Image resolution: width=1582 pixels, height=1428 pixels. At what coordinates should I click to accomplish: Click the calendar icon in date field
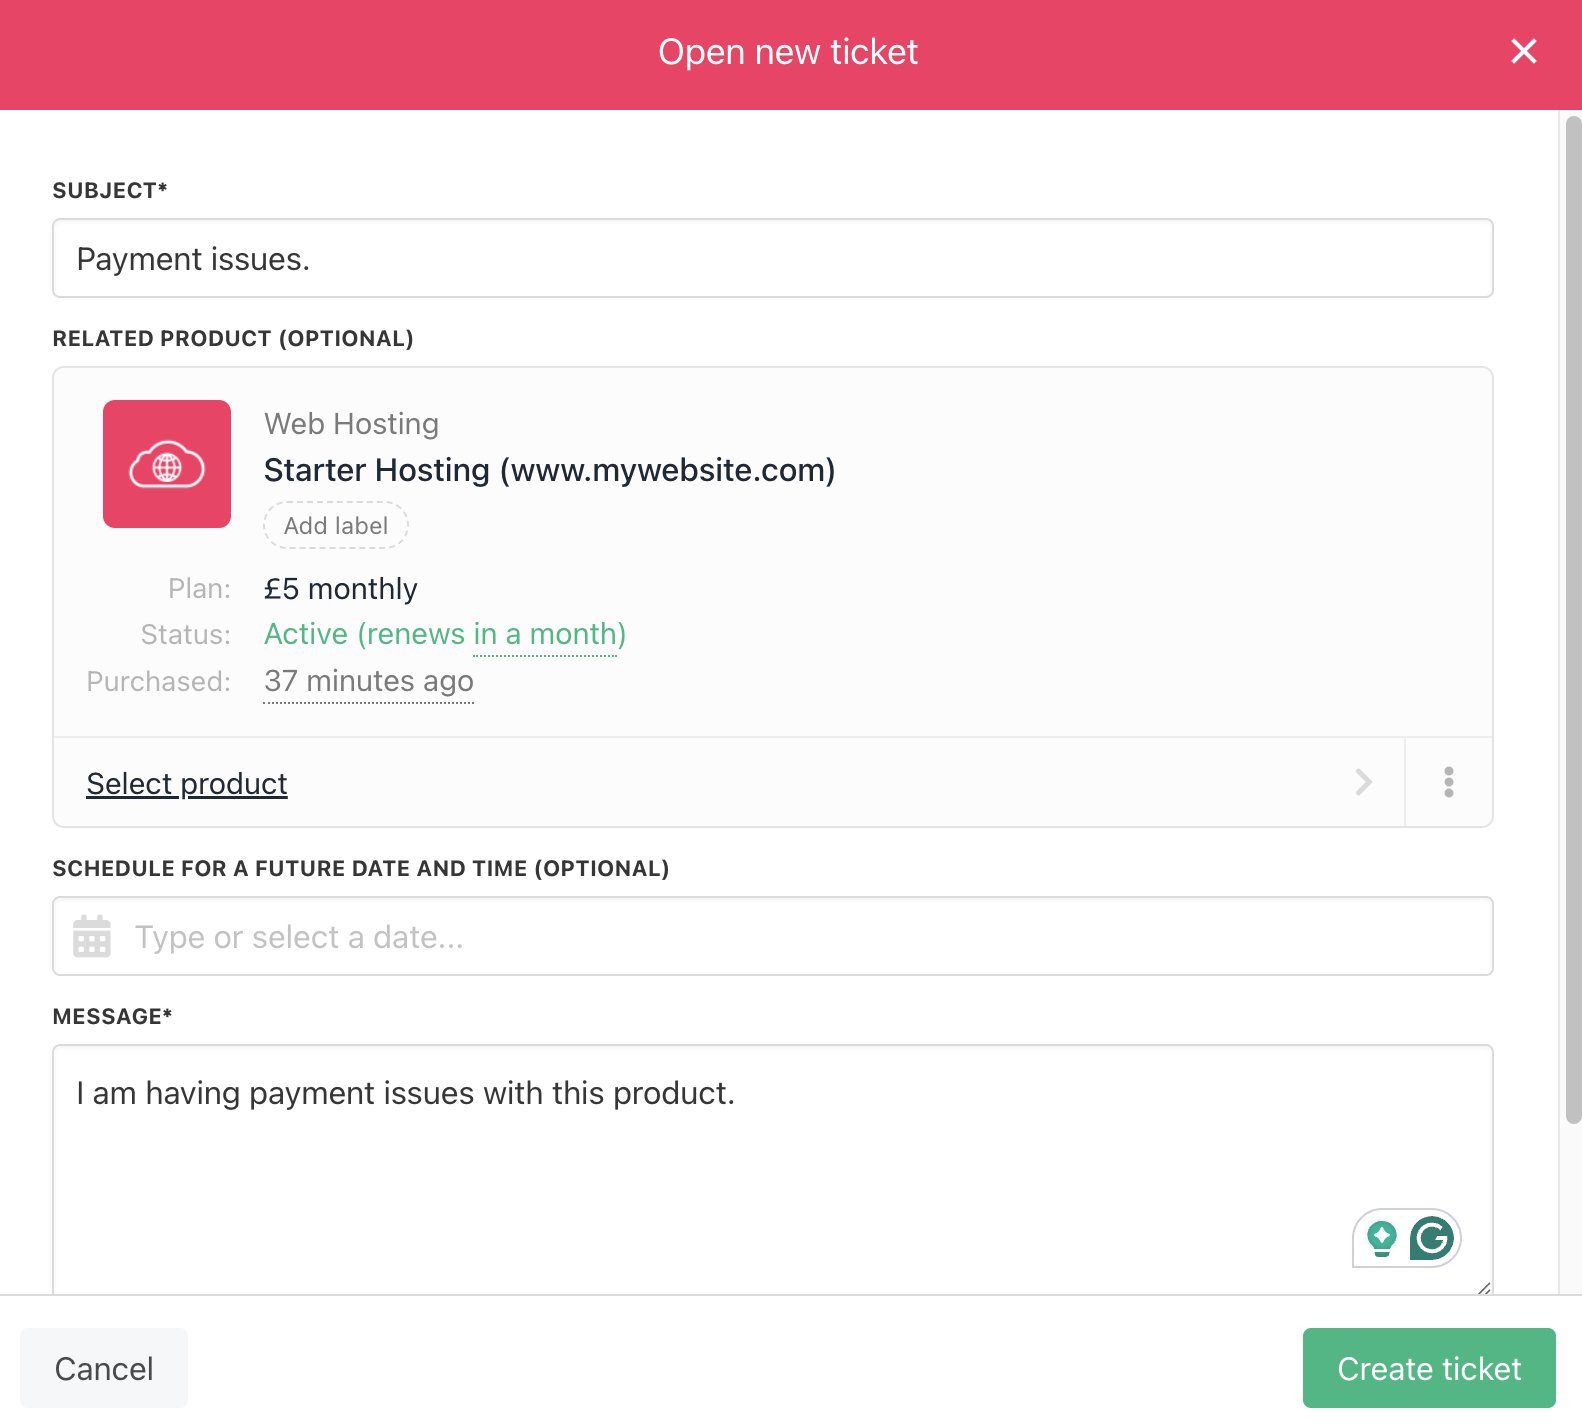(x=92, y=936)
